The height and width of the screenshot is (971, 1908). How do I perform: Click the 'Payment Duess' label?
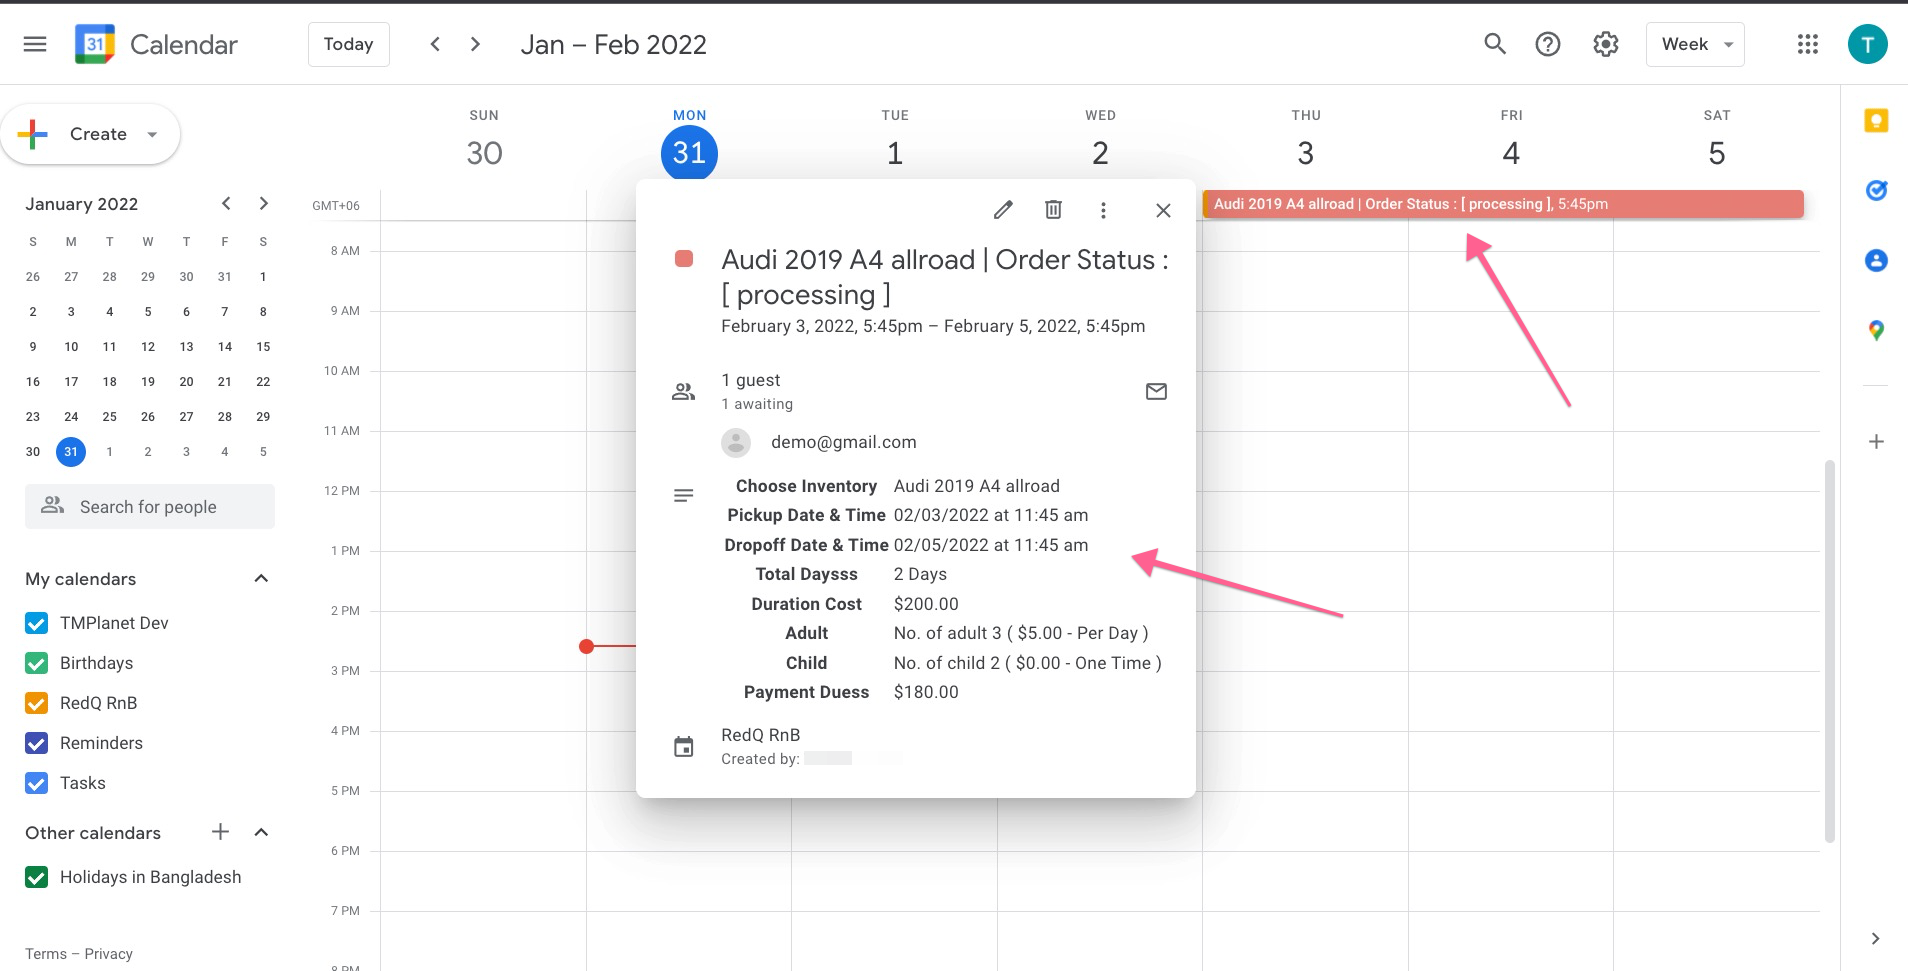806,692
